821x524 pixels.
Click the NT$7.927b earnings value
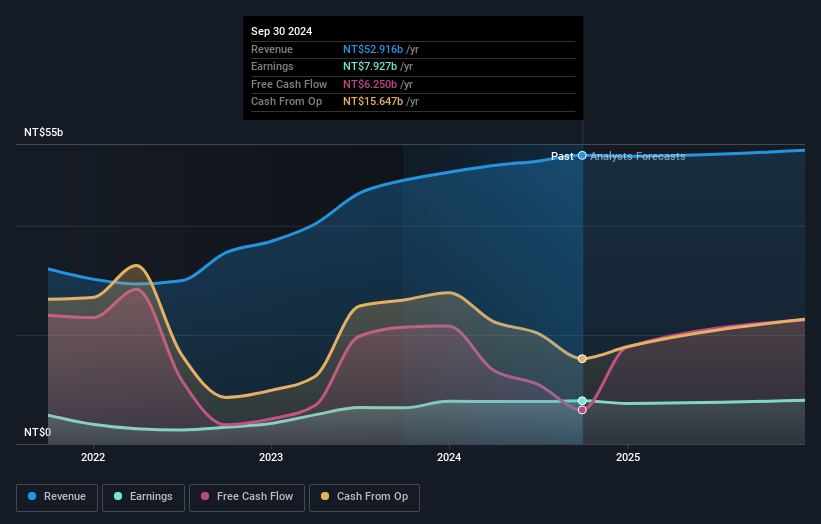(x=370, y=66)
